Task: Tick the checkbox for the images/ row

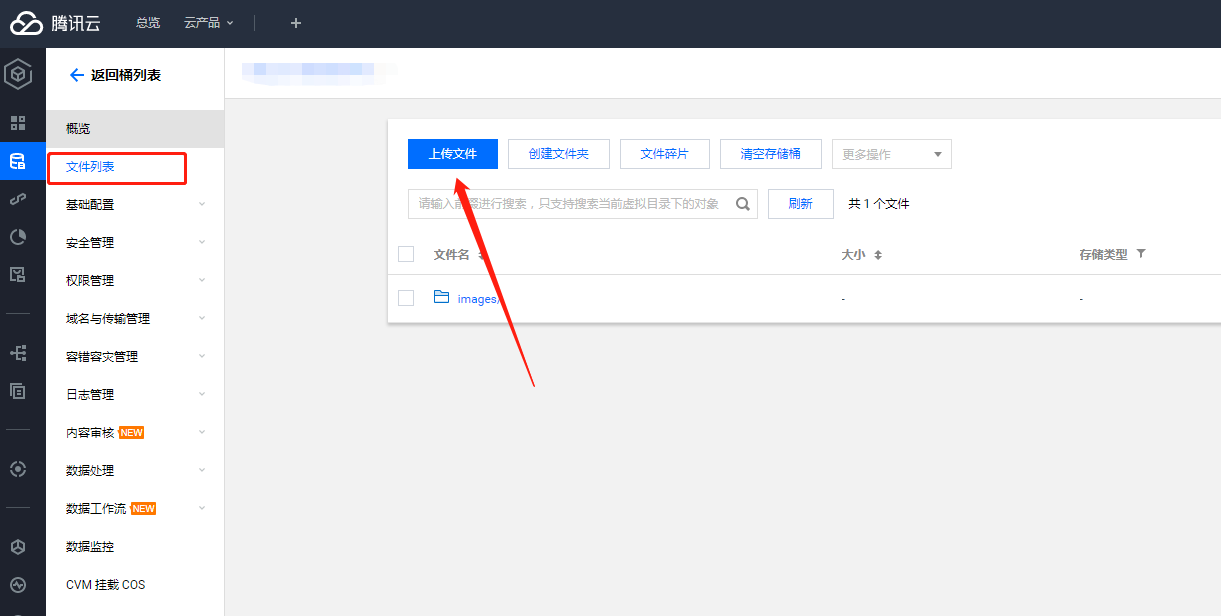Action: pyautogui.click(x=406, y=298)
